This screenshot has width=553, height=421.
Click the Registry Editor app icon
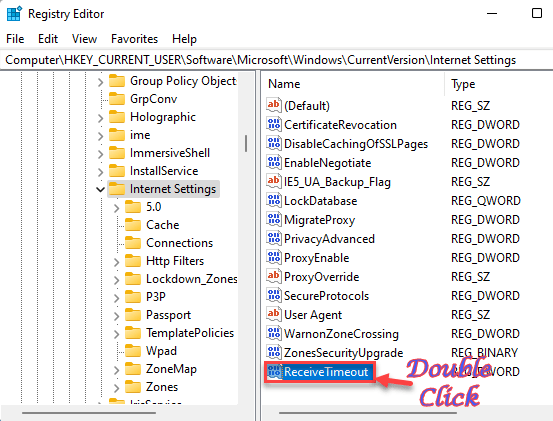[14, 14]
